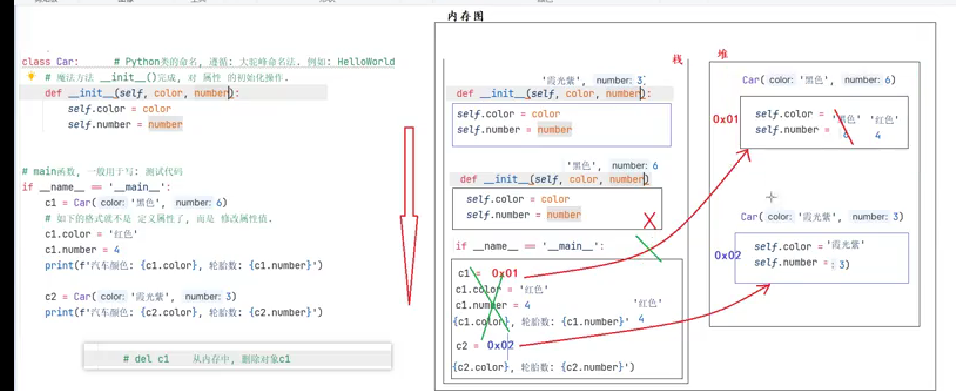The height and width of the screenshot is (391, 956).
Task: Click the 'class Car:' declaration text
Action: [50, 62]
